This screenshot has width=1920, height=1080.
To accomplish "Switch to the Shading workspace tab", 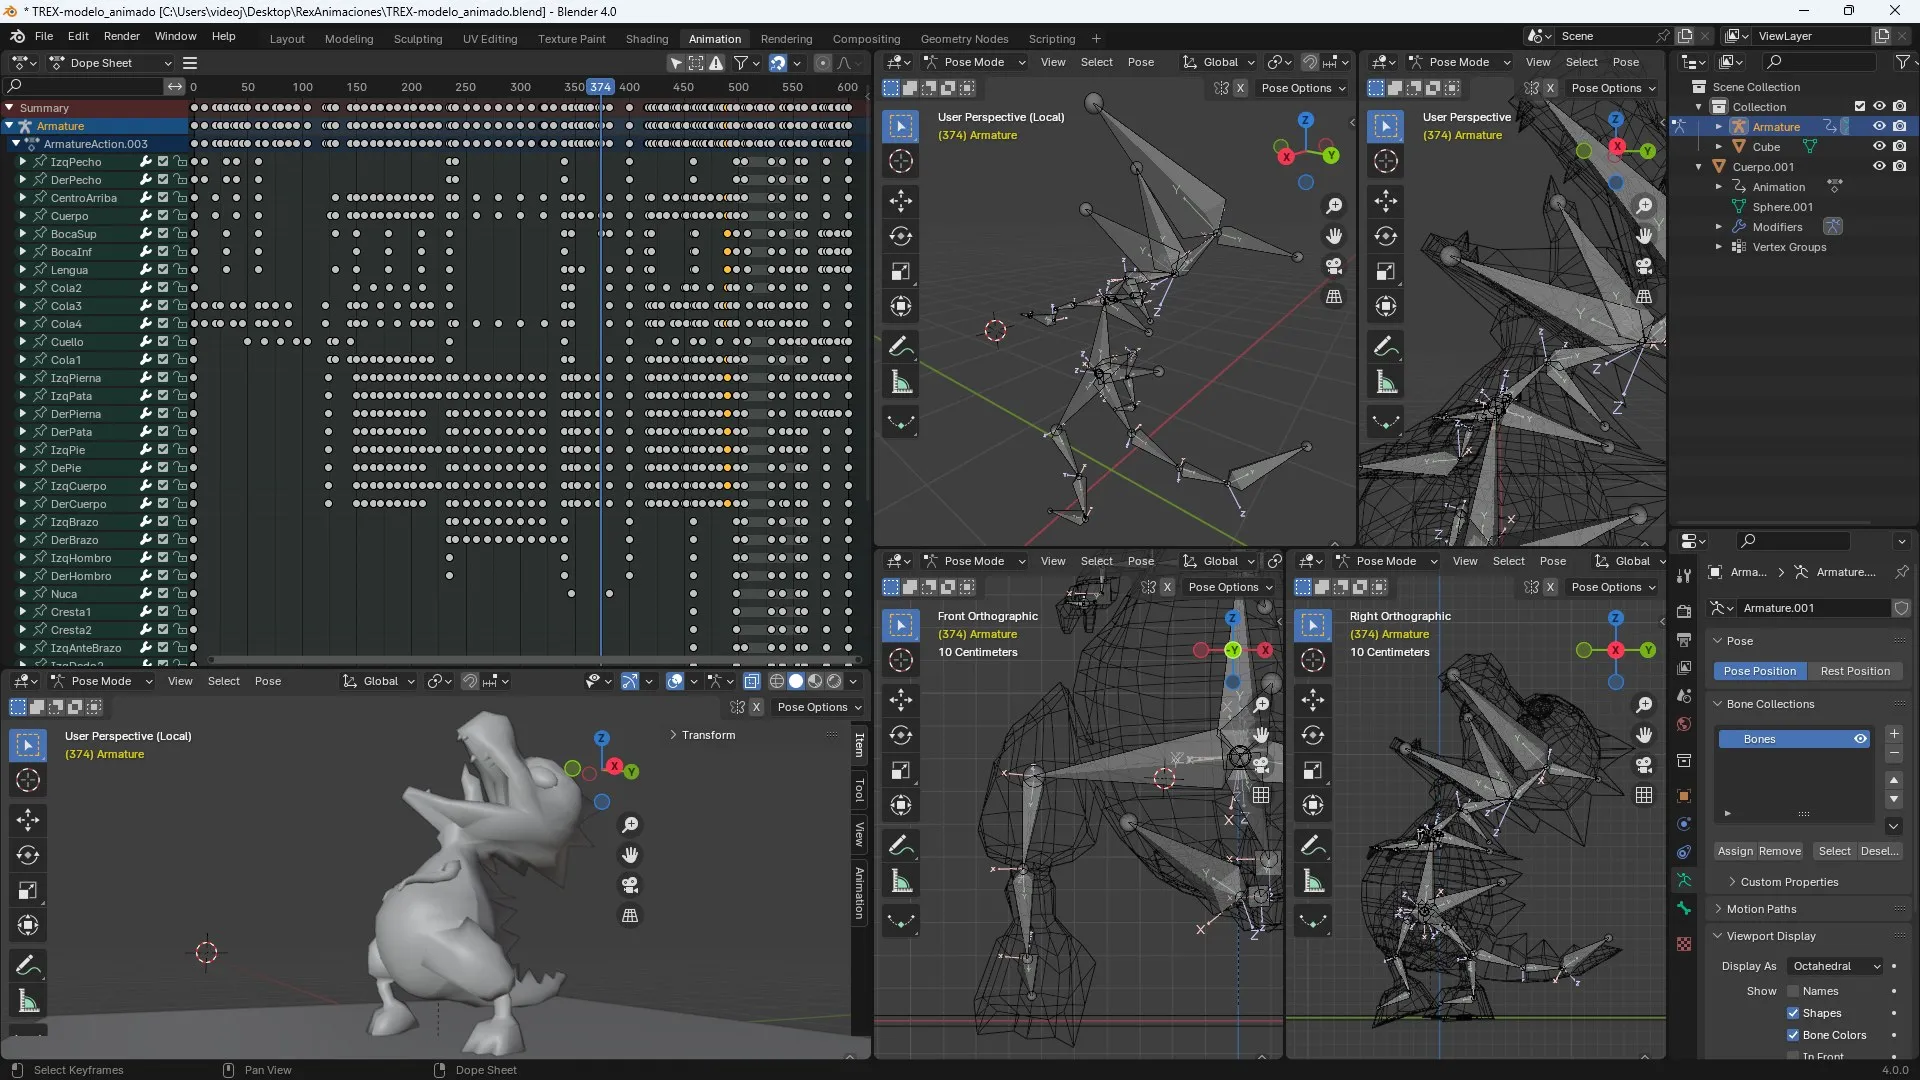I will pyautogui.click(x=647, y=39).
